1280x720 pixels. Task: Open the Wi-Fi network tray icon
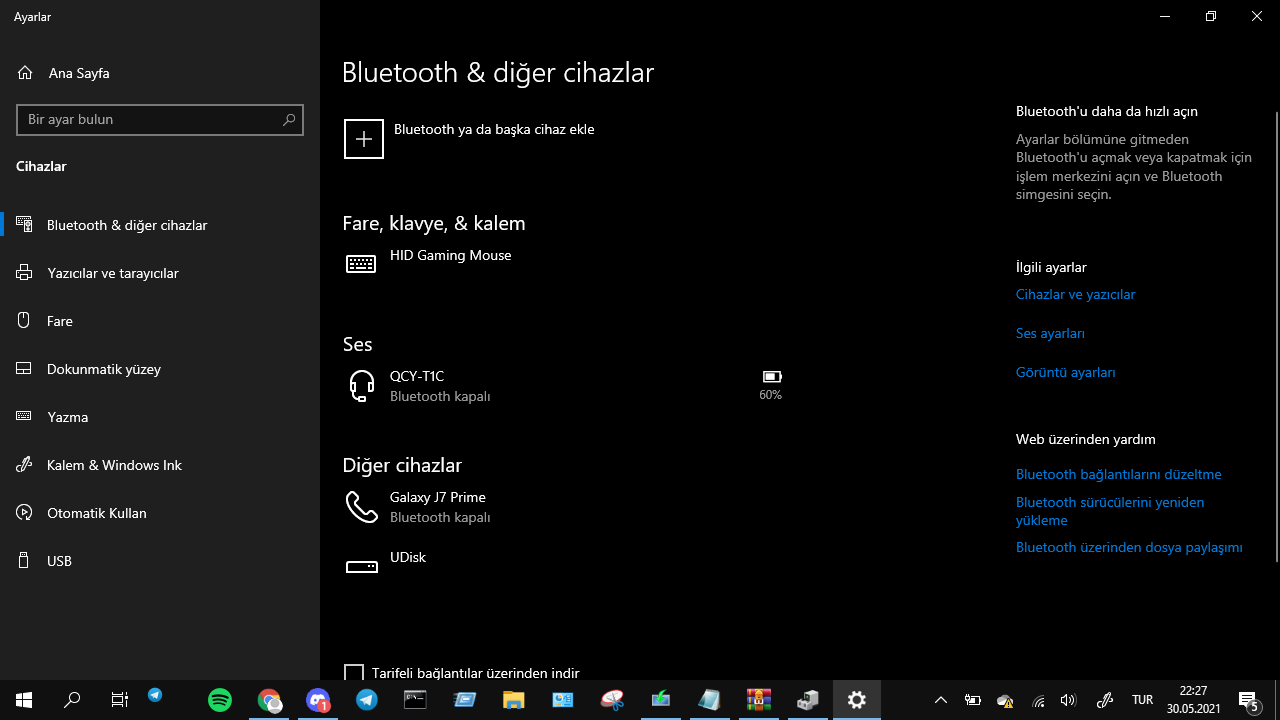(x=1039, y=700)
